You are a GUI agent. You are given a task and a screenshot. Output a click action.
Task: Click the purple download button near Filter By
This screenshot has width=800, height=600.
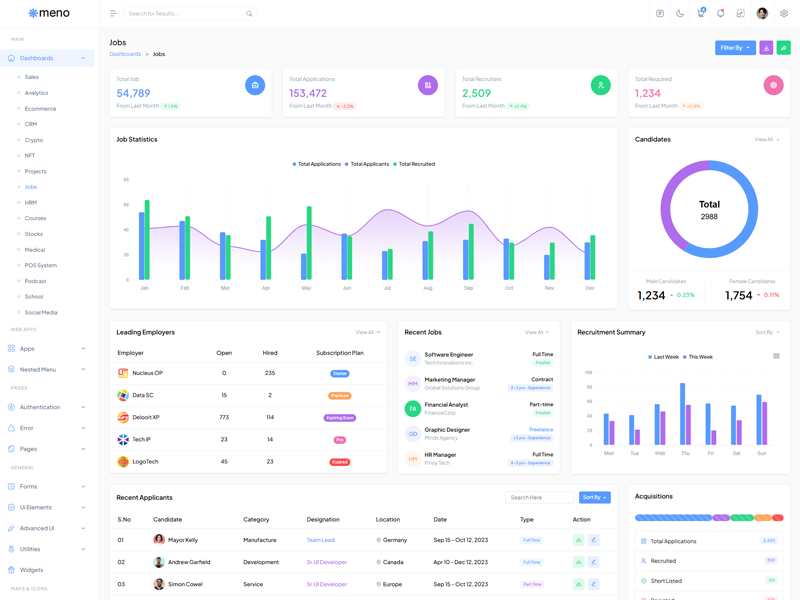766,48
